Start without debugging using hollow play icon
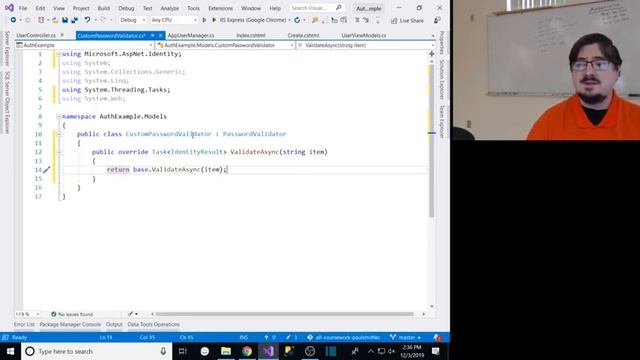Image resolution: width=640 pixels, height=360 pixels. coord(204,20)
